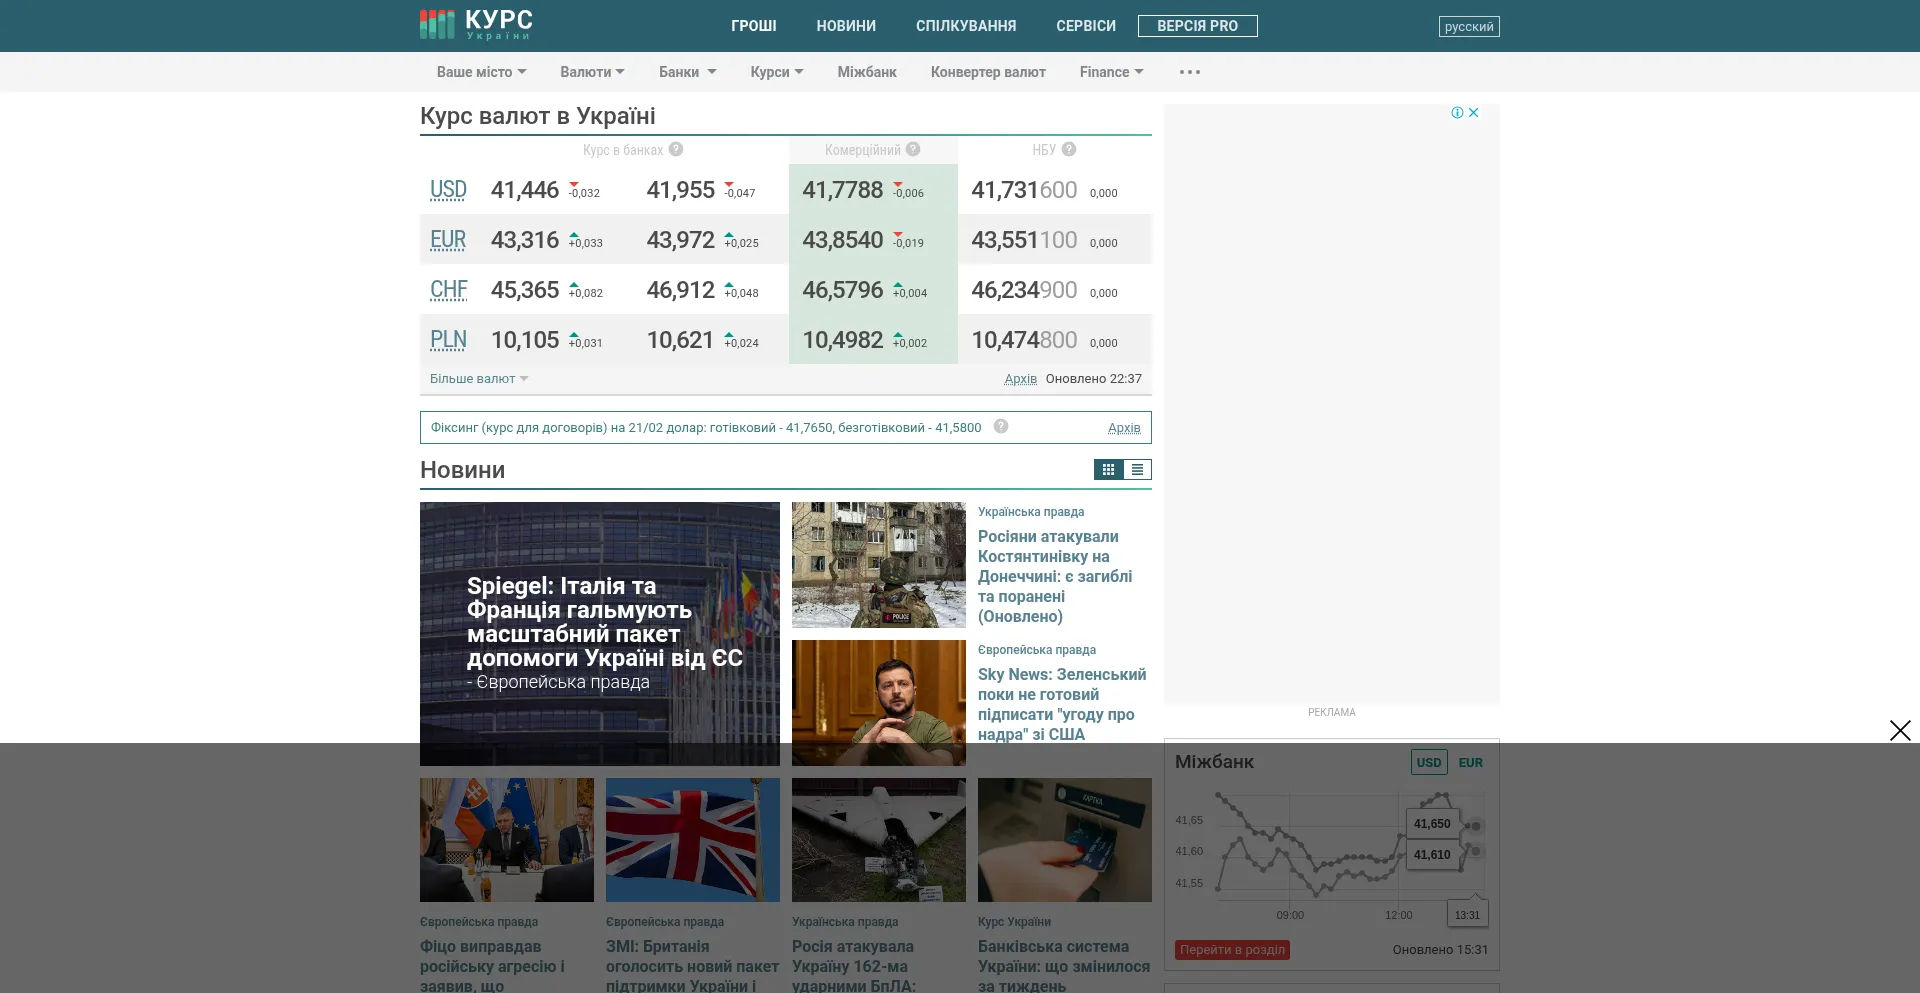The height and width of the screenshot is (993, 1920).
Task: Open the Архів link under currency table
Action: click(x=1020, y=378)
